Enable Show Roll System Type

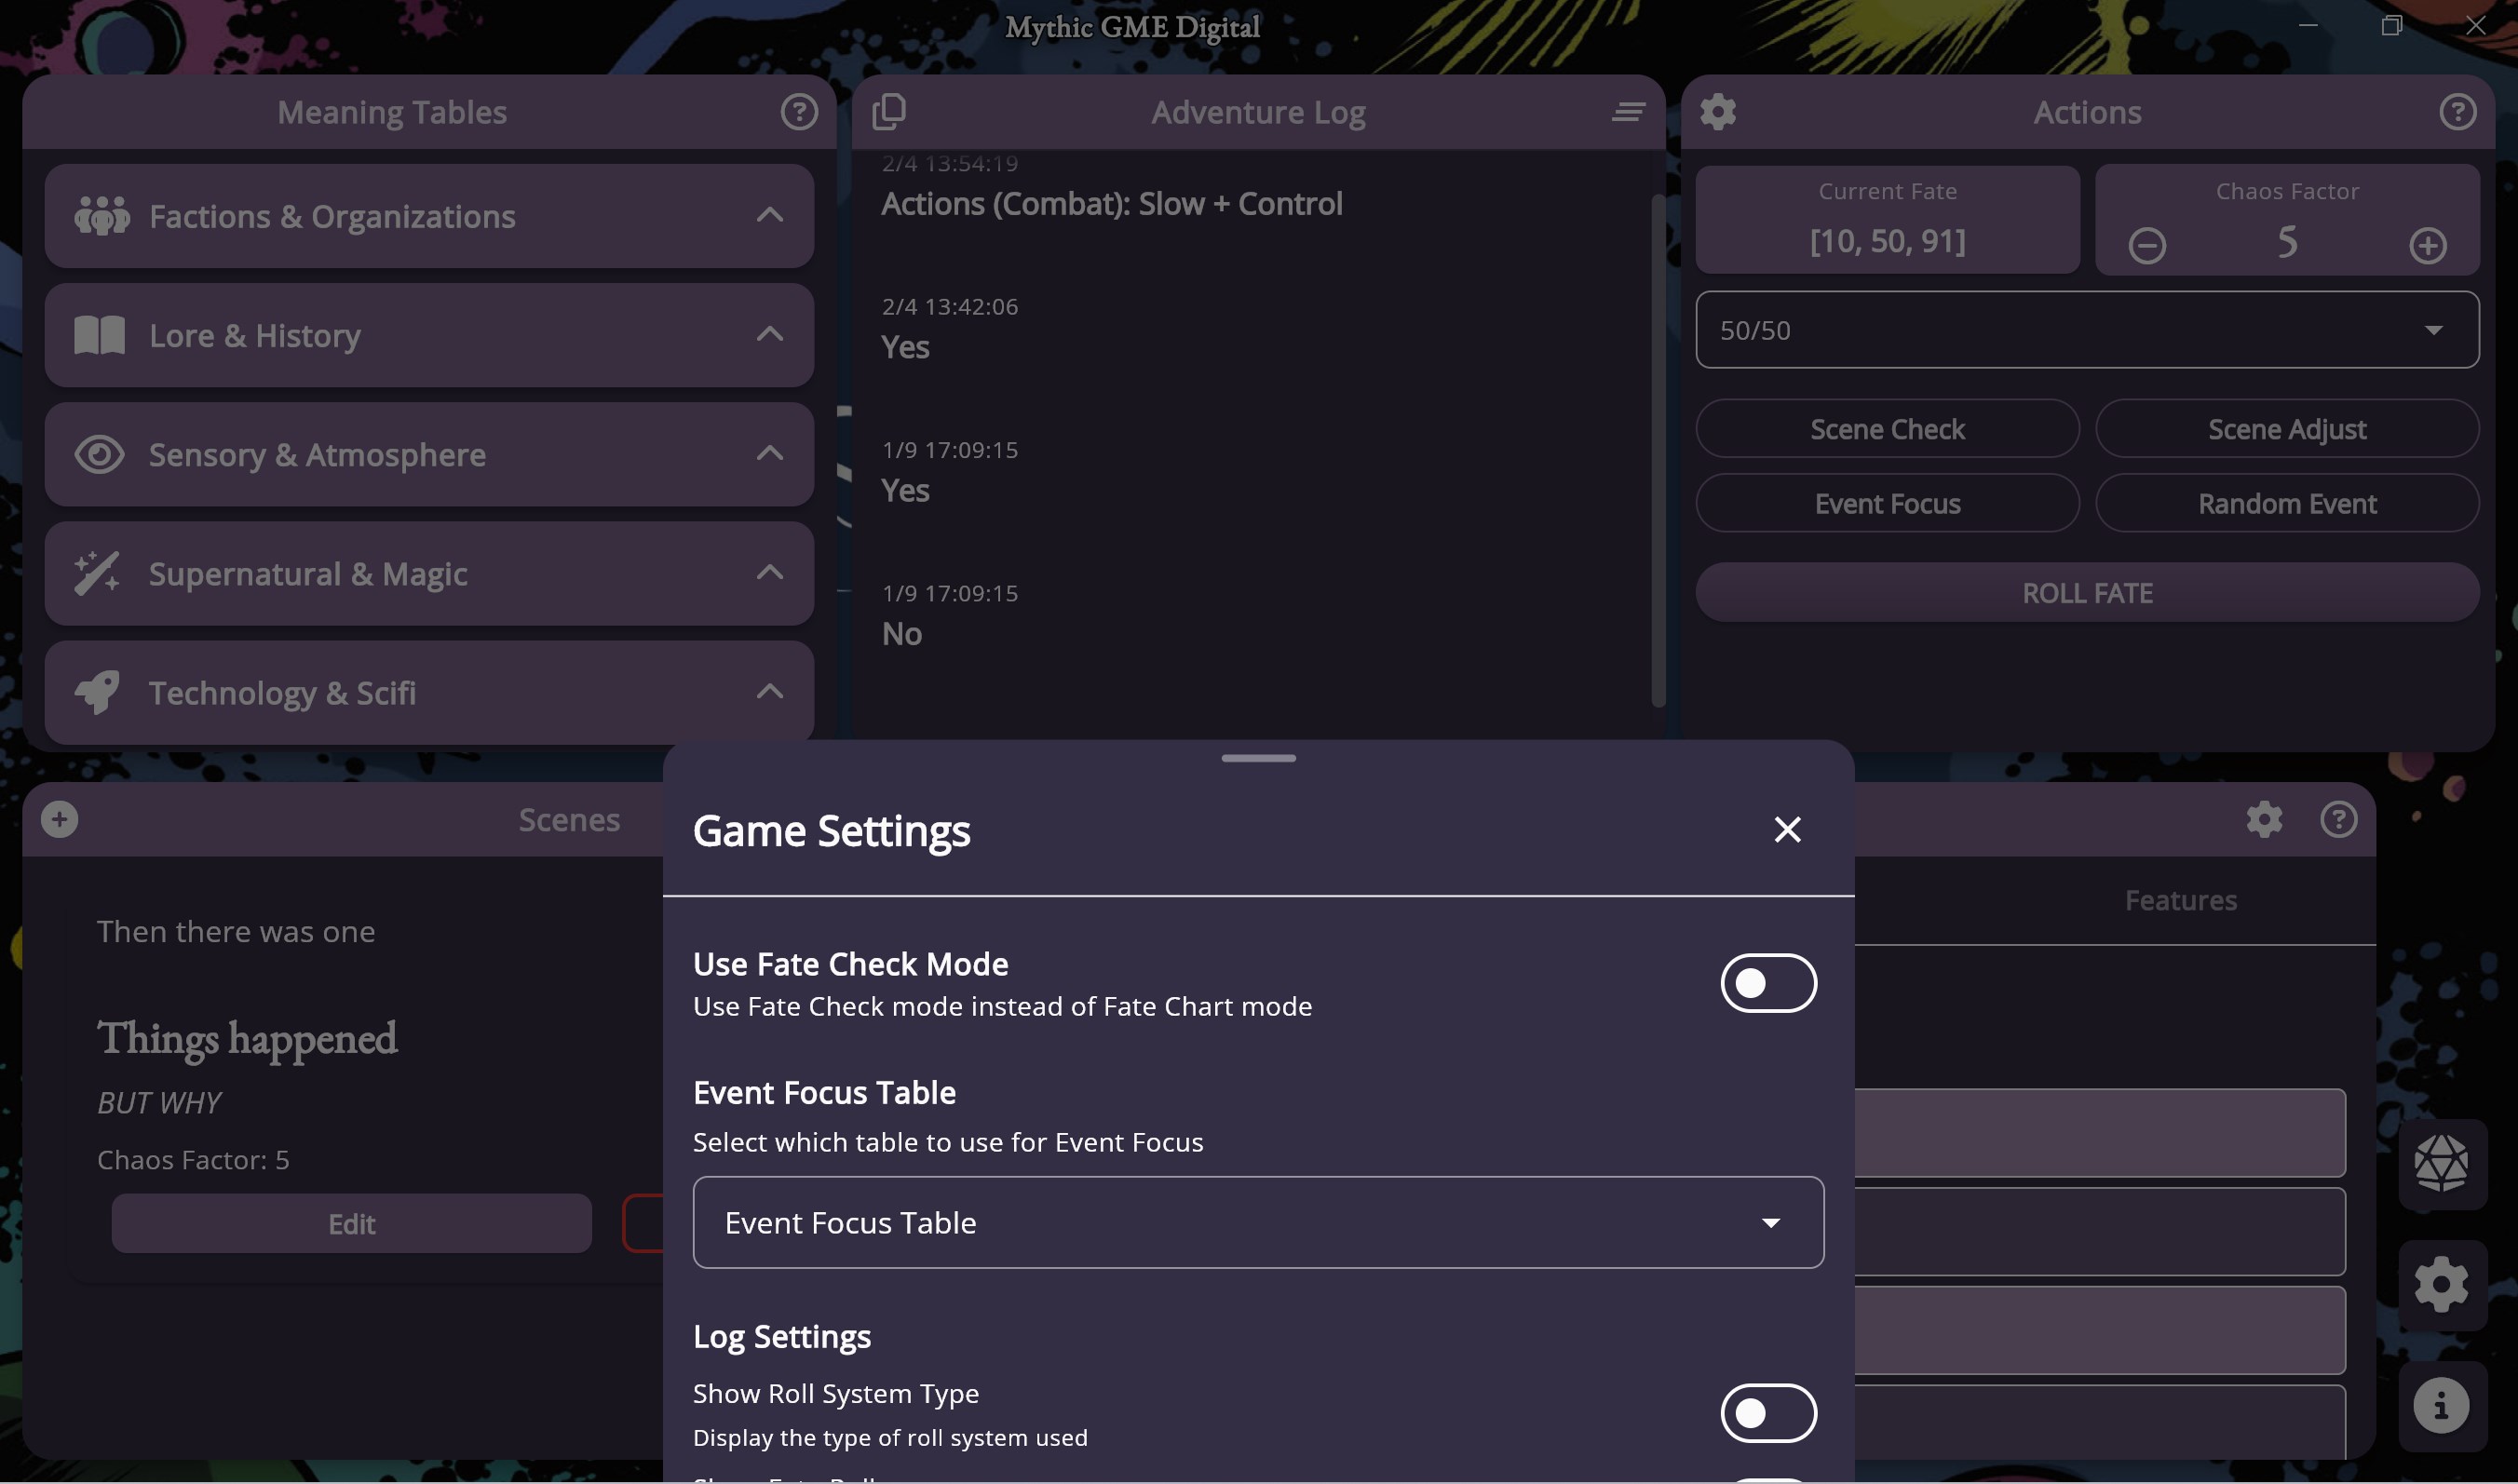pyautogui.click(x=1768, y=1413)
